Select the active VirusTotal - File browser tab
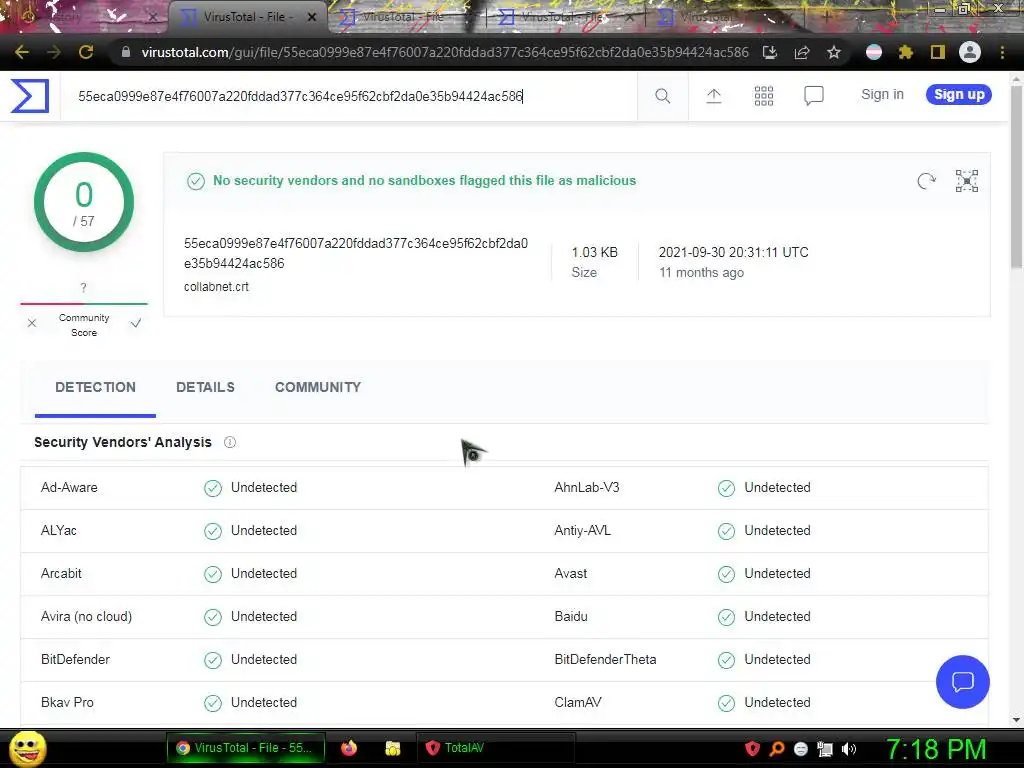The width and height of the screenshot is (1024, 768). [248, 17]
